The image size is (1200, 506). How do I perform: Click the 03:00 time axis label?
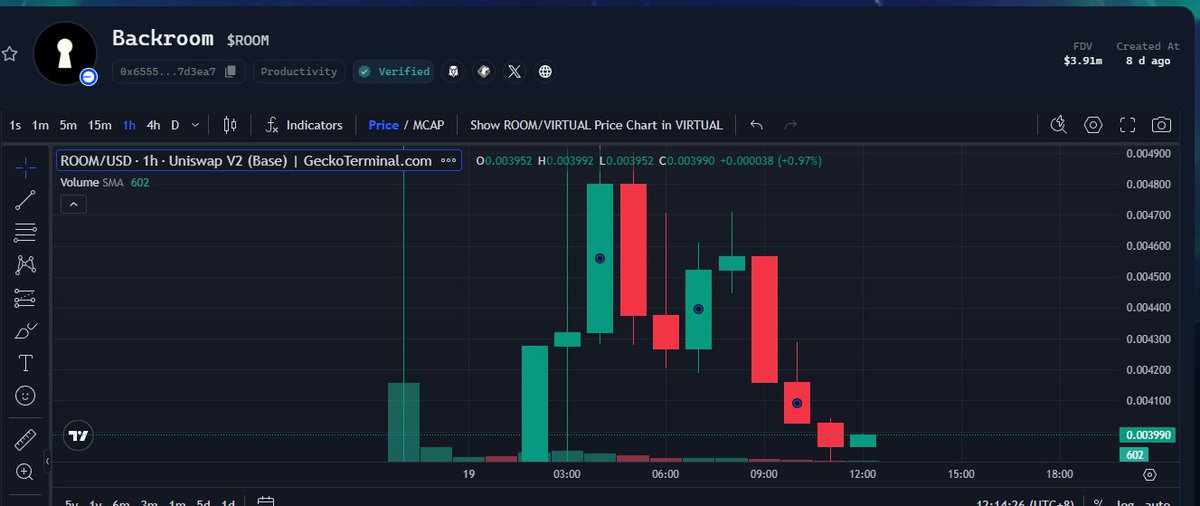(x=566, y=474)
